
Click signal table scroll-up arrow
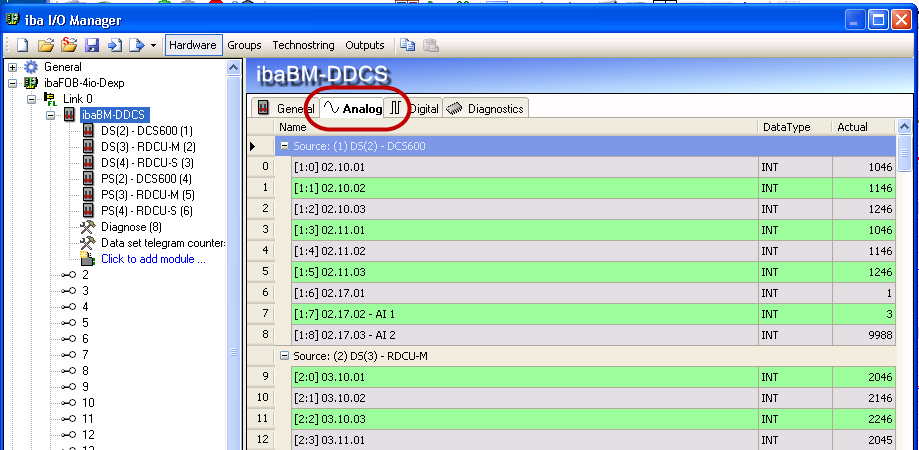(x=904, y=127)
